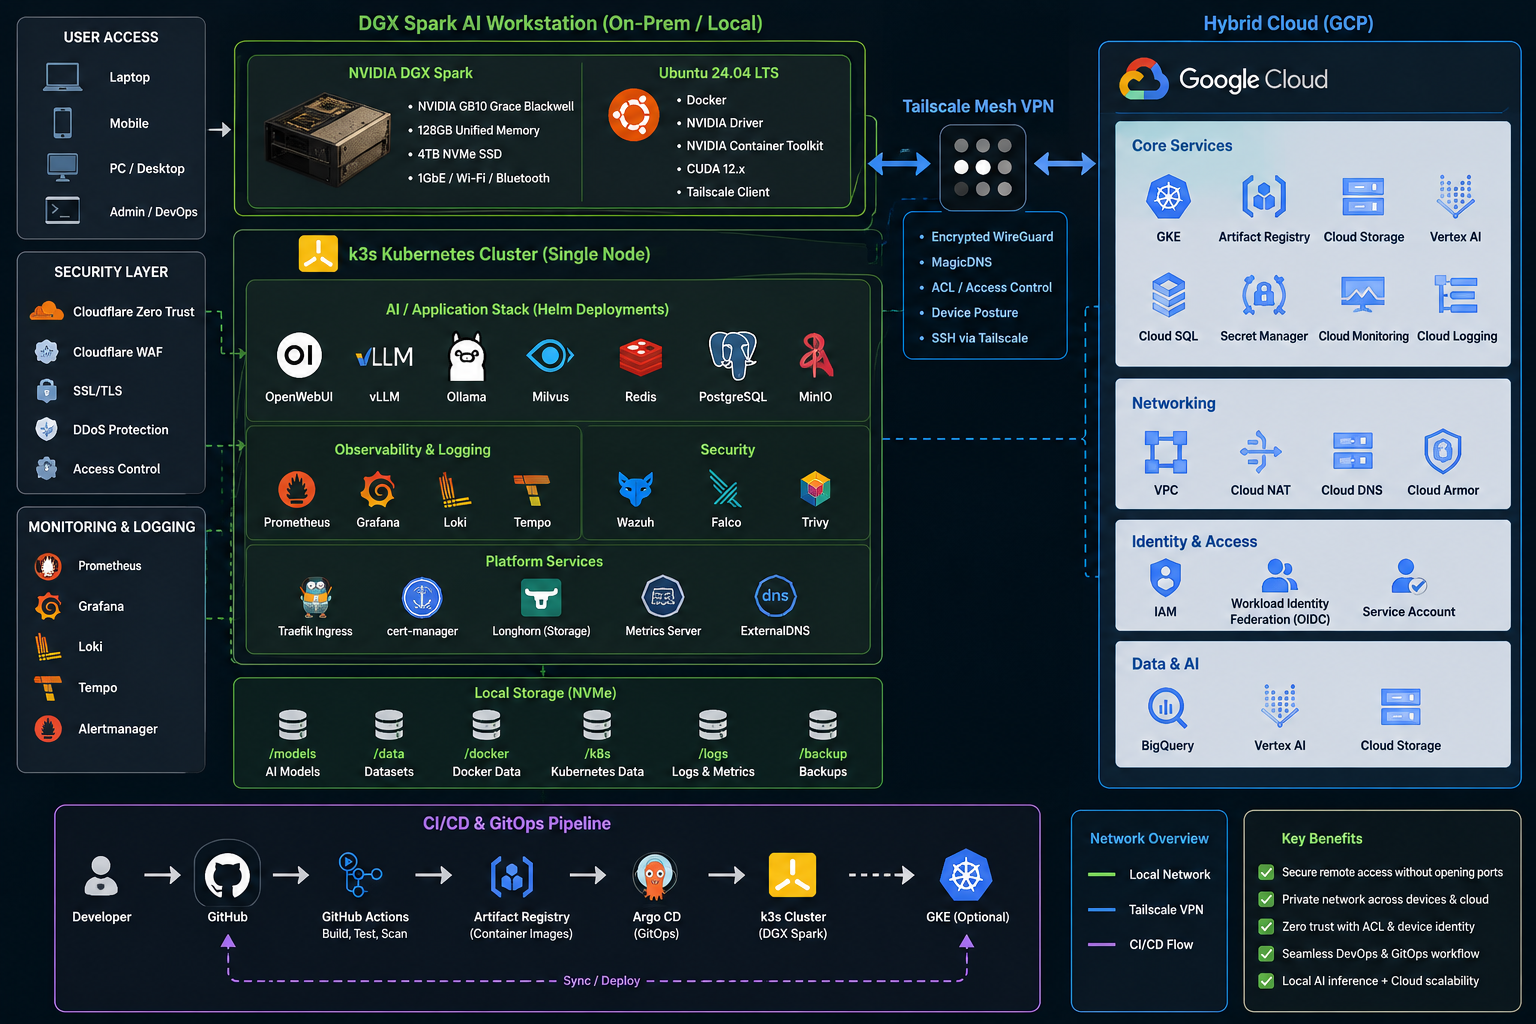Click the k3s Kubernetes Cluster logo
This screenshot has width=1536, height=1024.
(318, 254)
